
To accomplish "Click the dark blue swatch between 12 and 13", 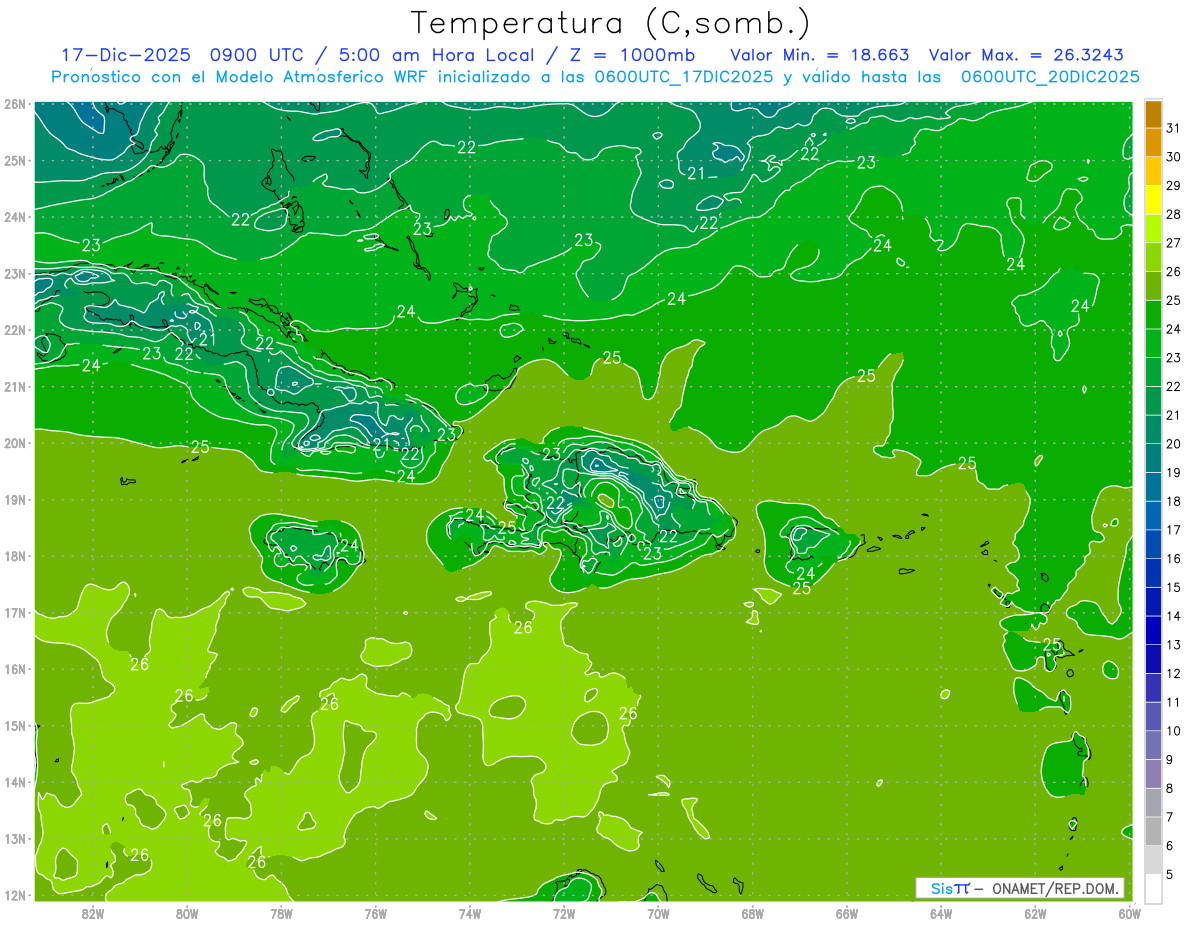I will [1154, 659].
